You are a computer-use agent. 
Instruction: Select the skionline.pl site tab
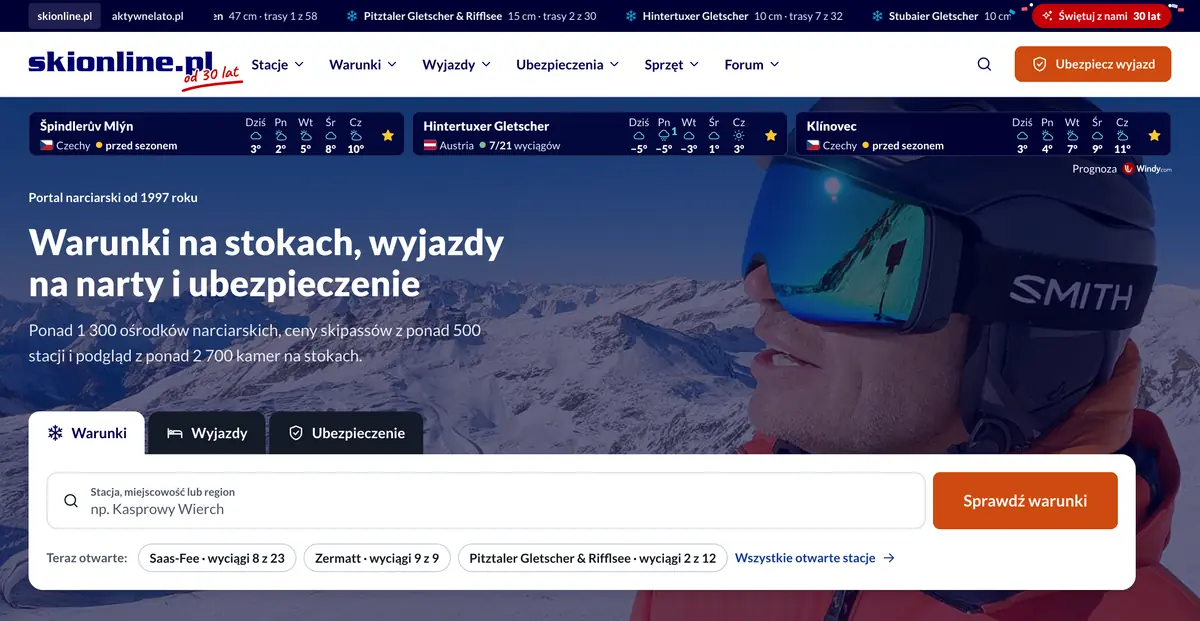coord(63,16)
